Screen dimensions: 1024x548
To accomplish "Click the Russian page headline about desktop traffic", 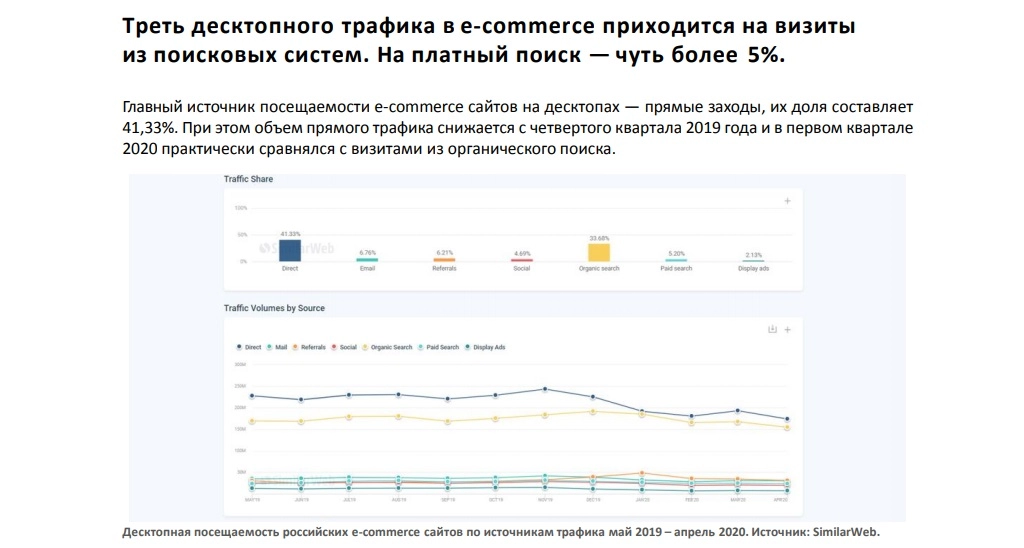I will click(x=488, y=40).
